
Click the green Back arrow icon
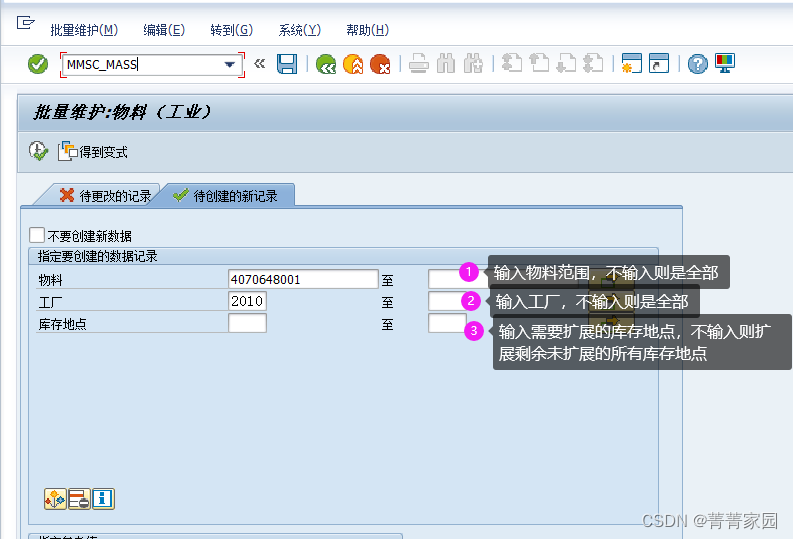coord(326,64)
